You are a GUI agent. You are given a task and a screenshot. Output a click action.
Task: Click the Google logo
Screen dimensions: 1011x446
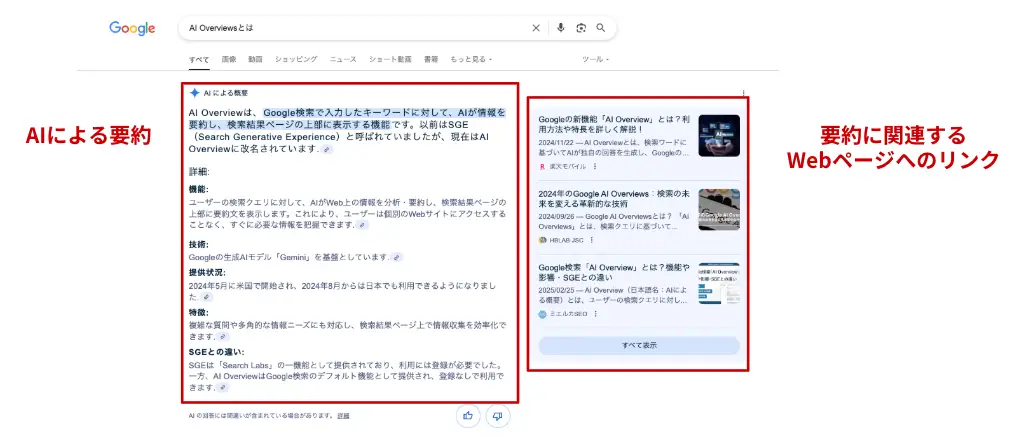click(x=132, y=28)
